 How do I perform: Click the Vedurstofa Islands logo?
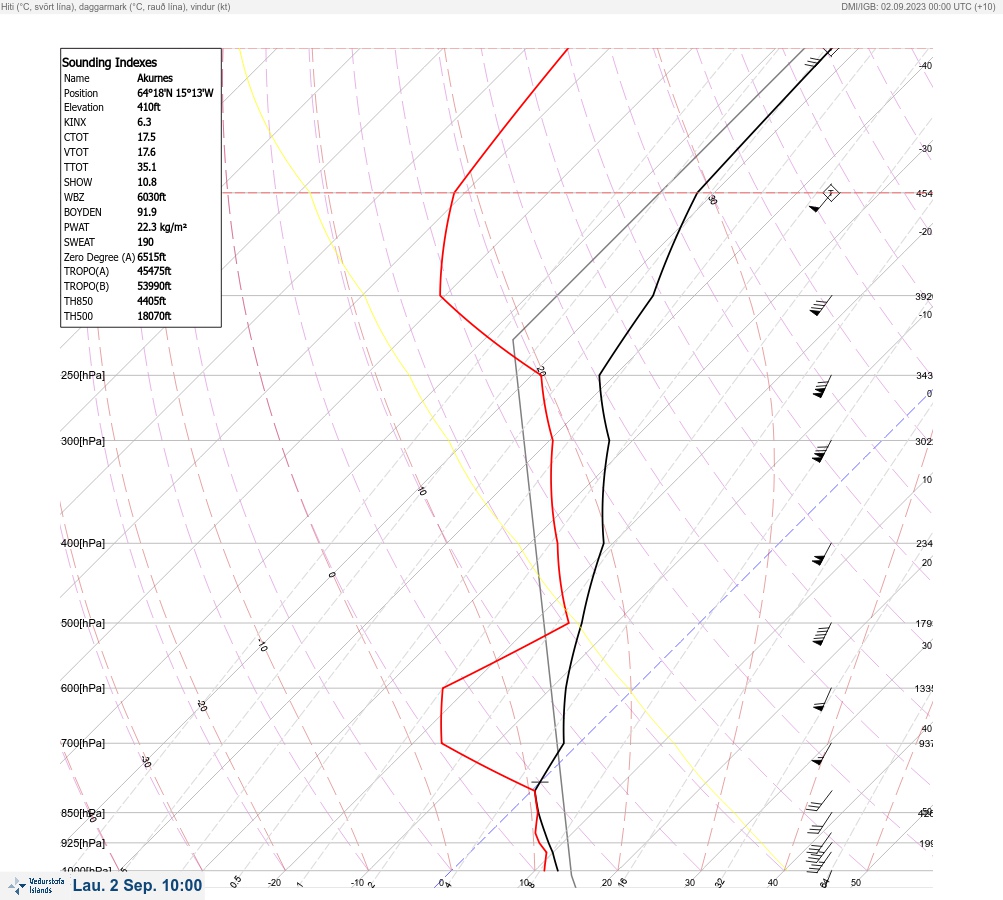coord(36,886)
